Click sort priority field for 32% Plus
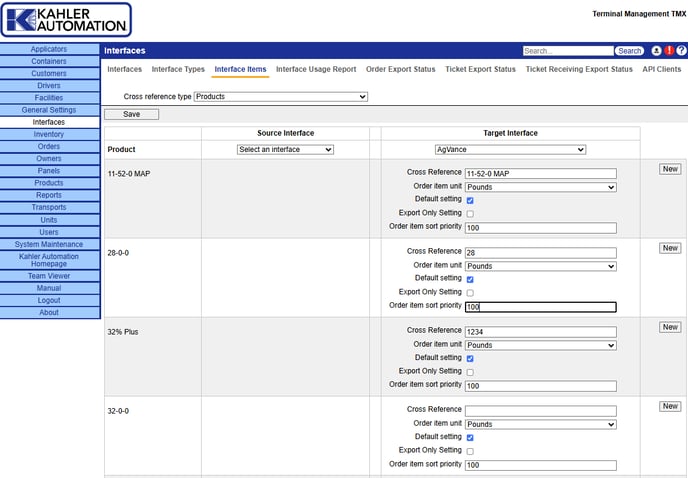688x478 pixels. click(541, 386)
